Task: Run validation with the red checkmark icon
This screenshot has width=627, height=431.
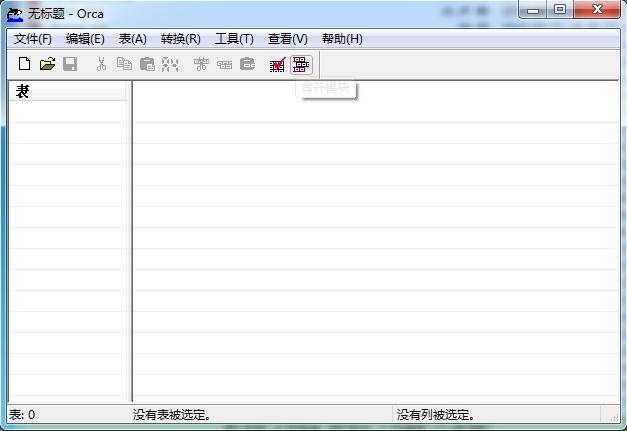Action: click(278, 64)
